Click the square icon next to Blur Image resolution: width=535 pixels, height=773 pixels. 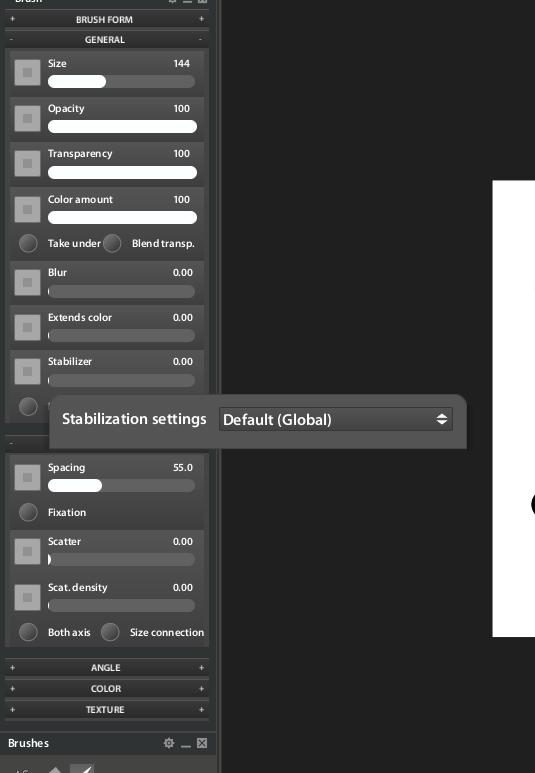click(27, 282)
